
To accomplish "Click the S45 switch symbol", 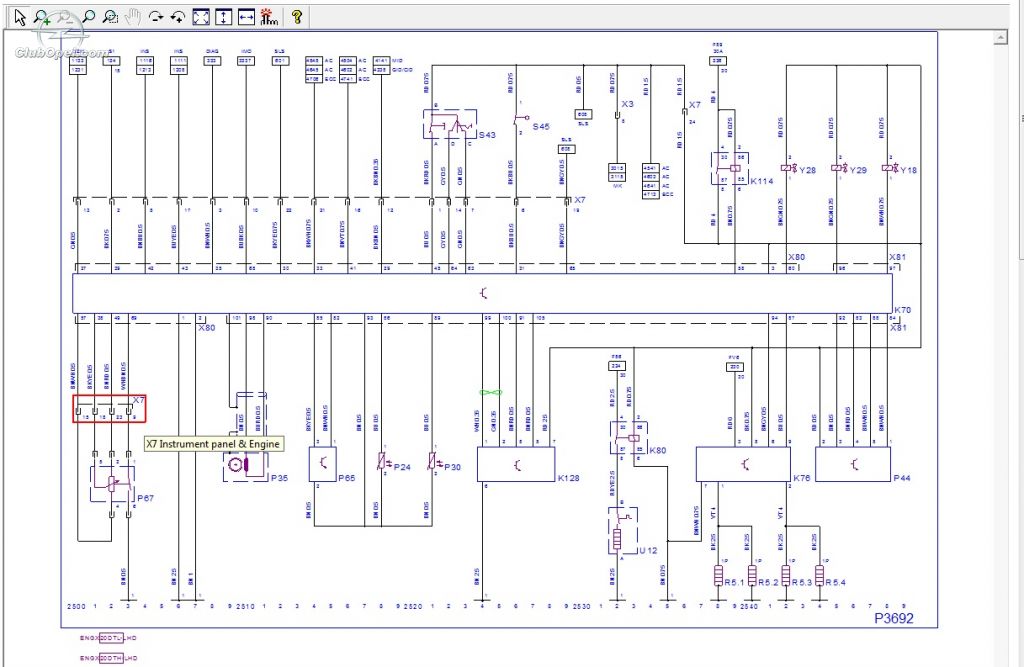I will 521,119.
